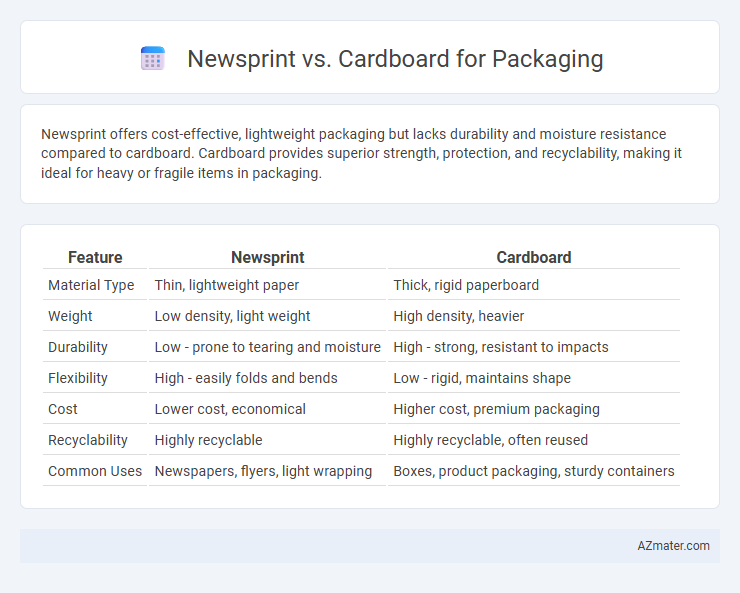Click the 'Common Uses' row label

click(x=95, y=471)
